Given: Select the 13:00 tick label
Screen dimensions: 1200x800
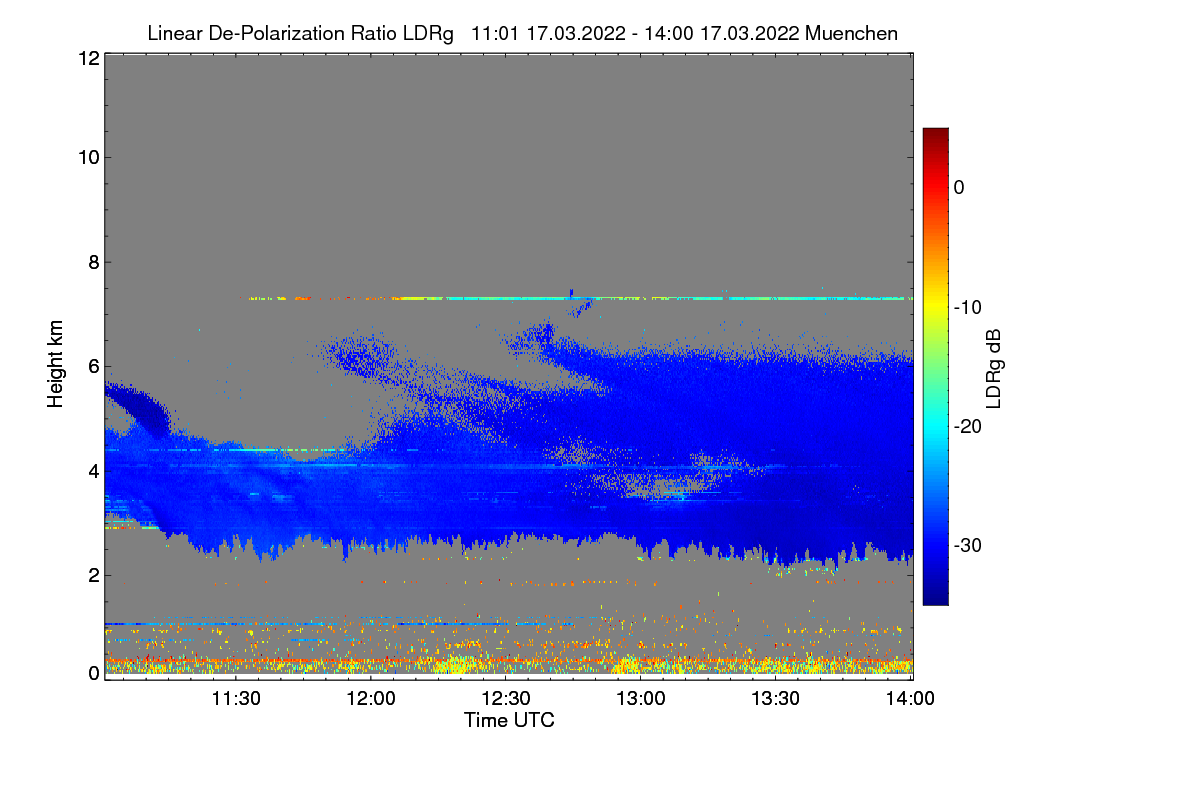Looking at the screenshot, I should point(640,699).
